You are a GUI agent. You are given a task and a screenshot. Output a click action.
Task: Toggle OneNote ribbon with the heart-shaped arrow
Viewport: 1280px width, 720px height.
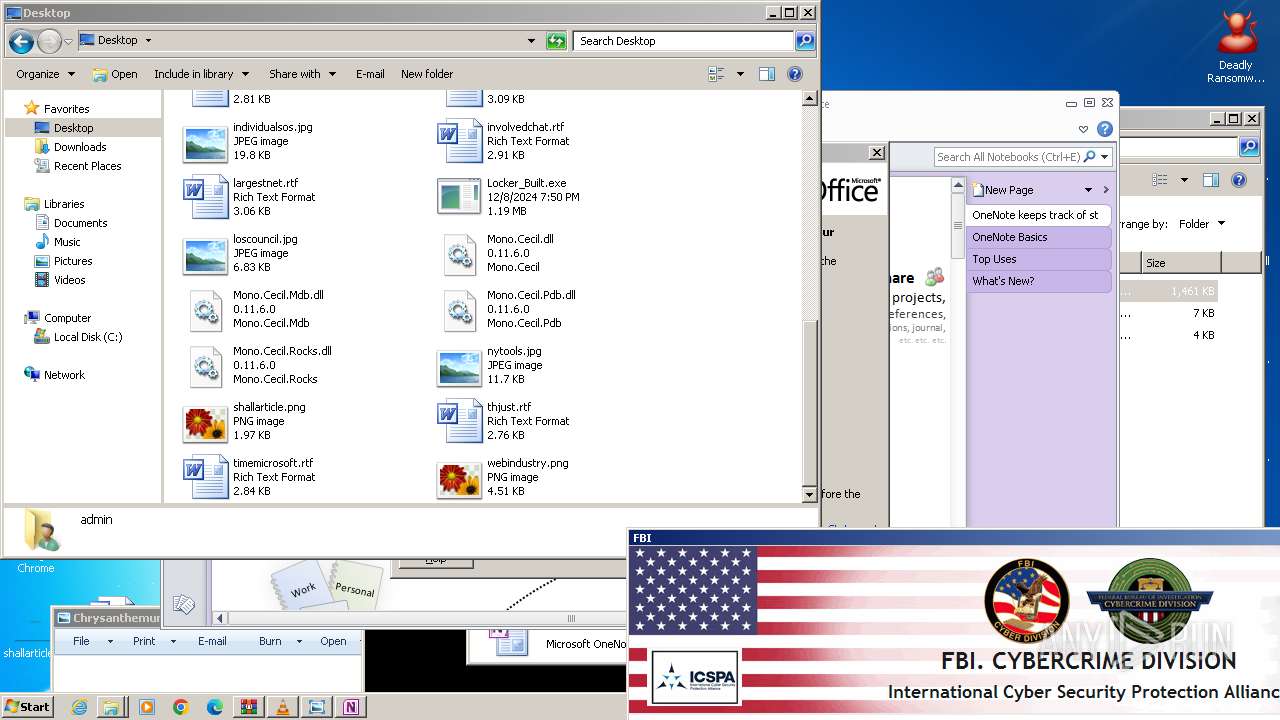[x=1083, y=129]
